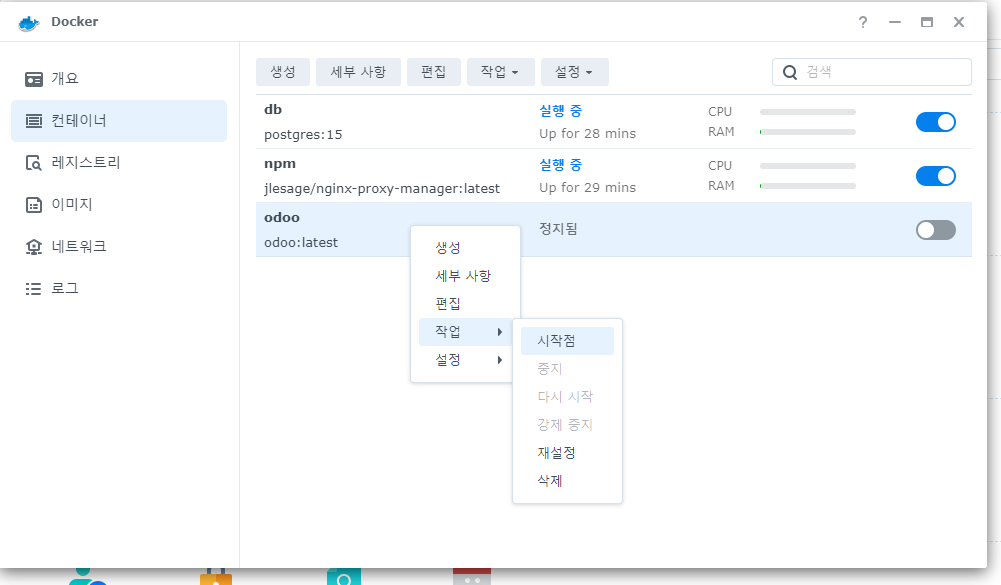Click the 정지됨 status of odoo
The width and height of the screenshot is (1001, 585).
pos(558,229)
